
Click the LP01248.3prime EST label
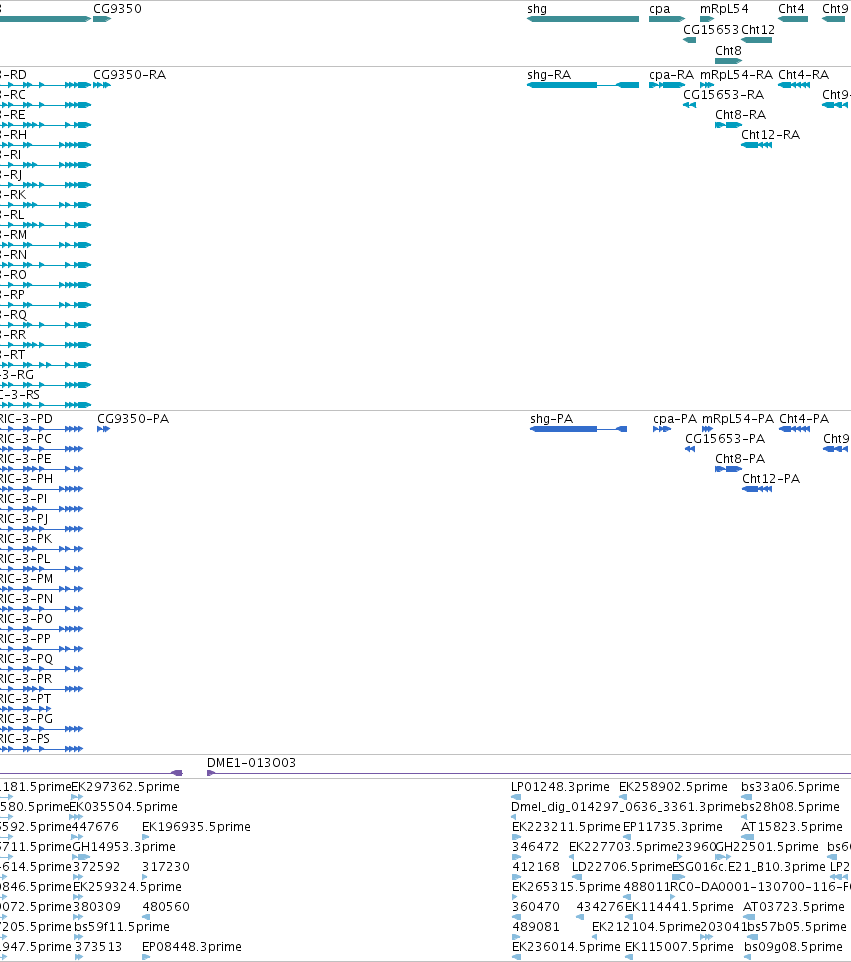pos(561,787)
